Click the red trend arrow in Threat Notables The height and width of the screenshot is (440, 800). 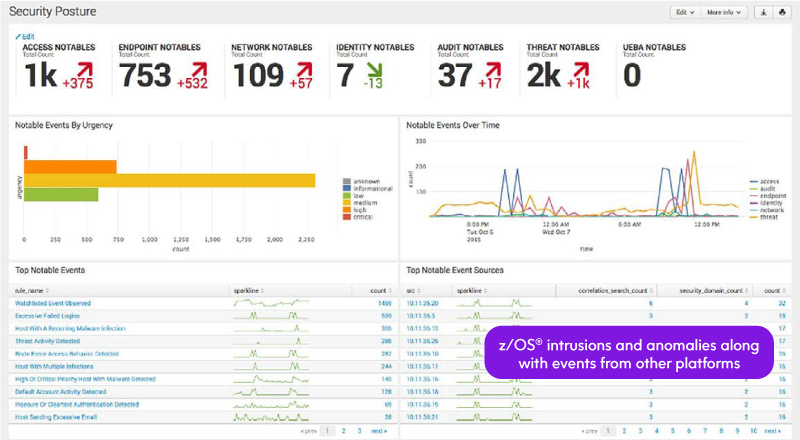[x=581, y=69]
